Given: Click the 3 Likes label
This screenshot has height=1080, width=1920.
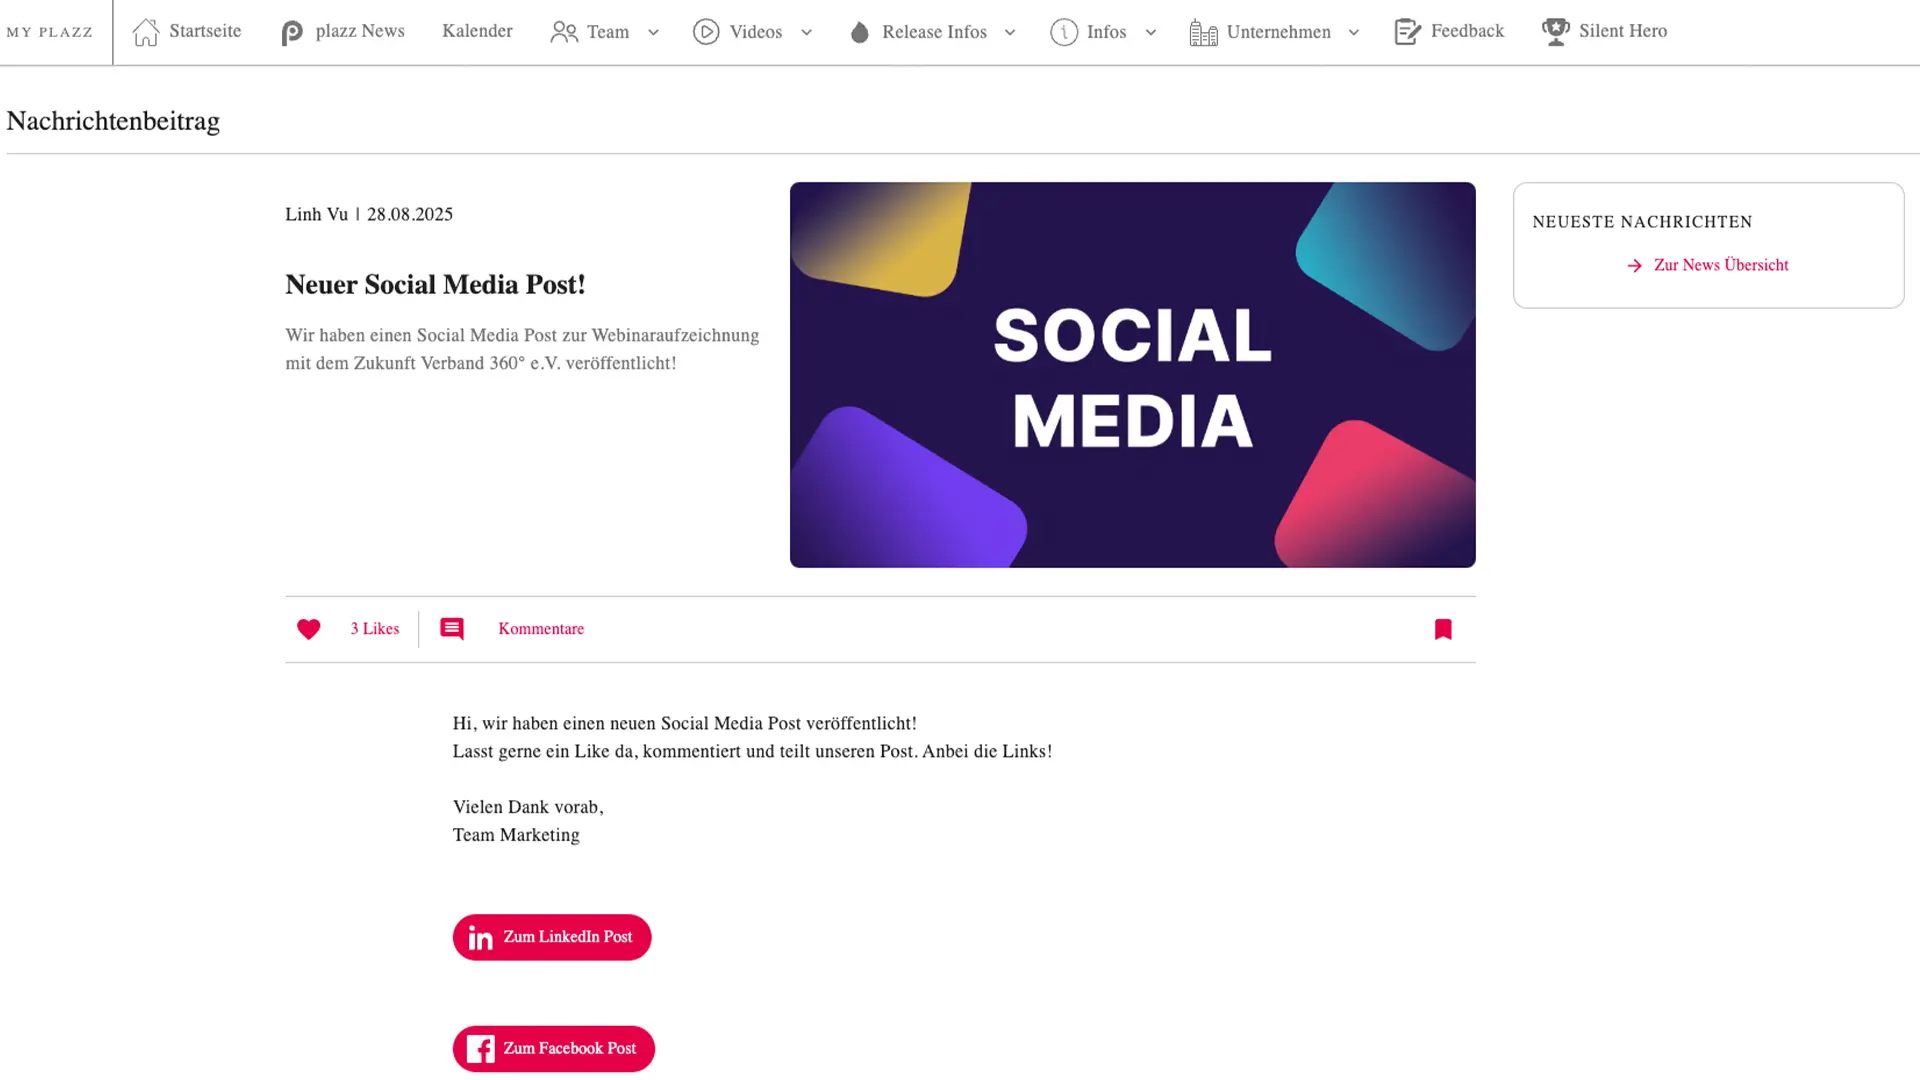Looking at the screenshot, I should point(375,629).
